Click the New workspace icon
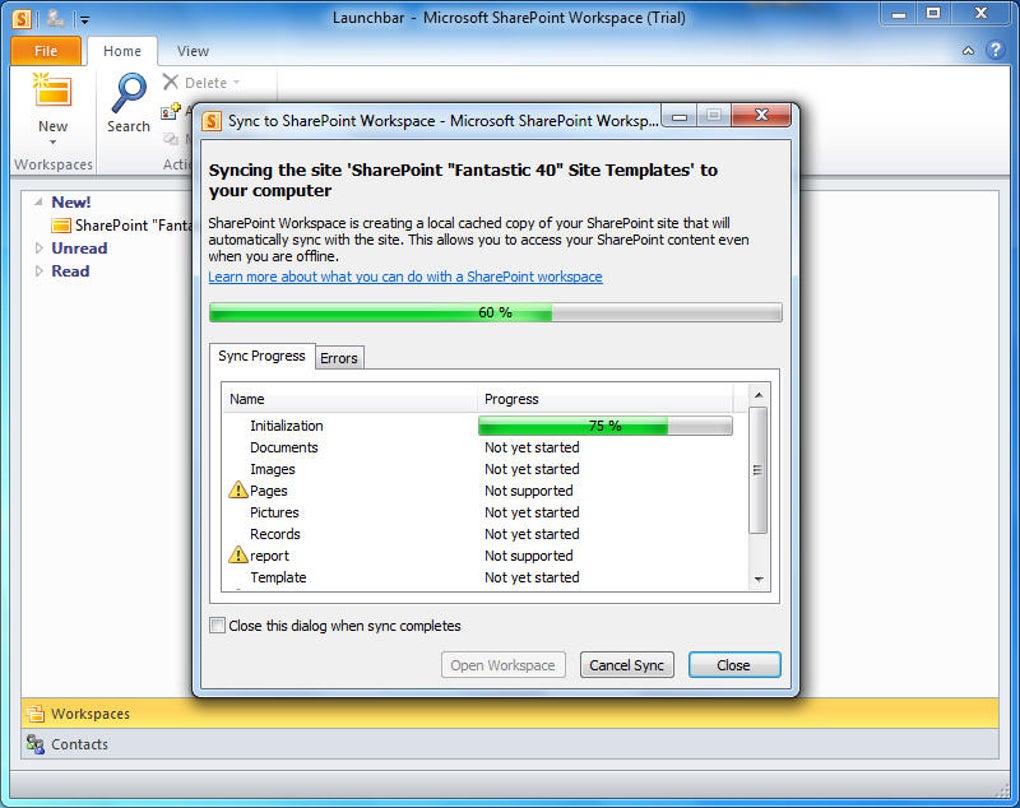 pos(53,90)
